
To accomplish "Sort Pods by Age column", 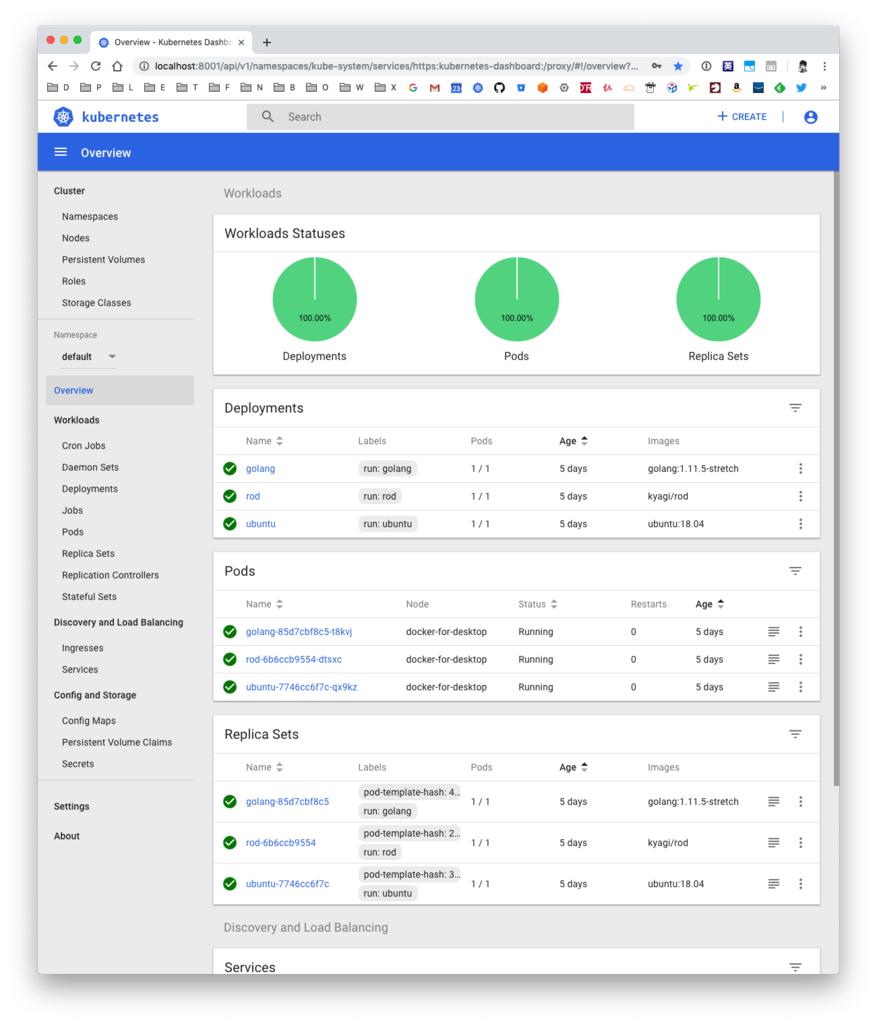I will [x=710, y=604].
